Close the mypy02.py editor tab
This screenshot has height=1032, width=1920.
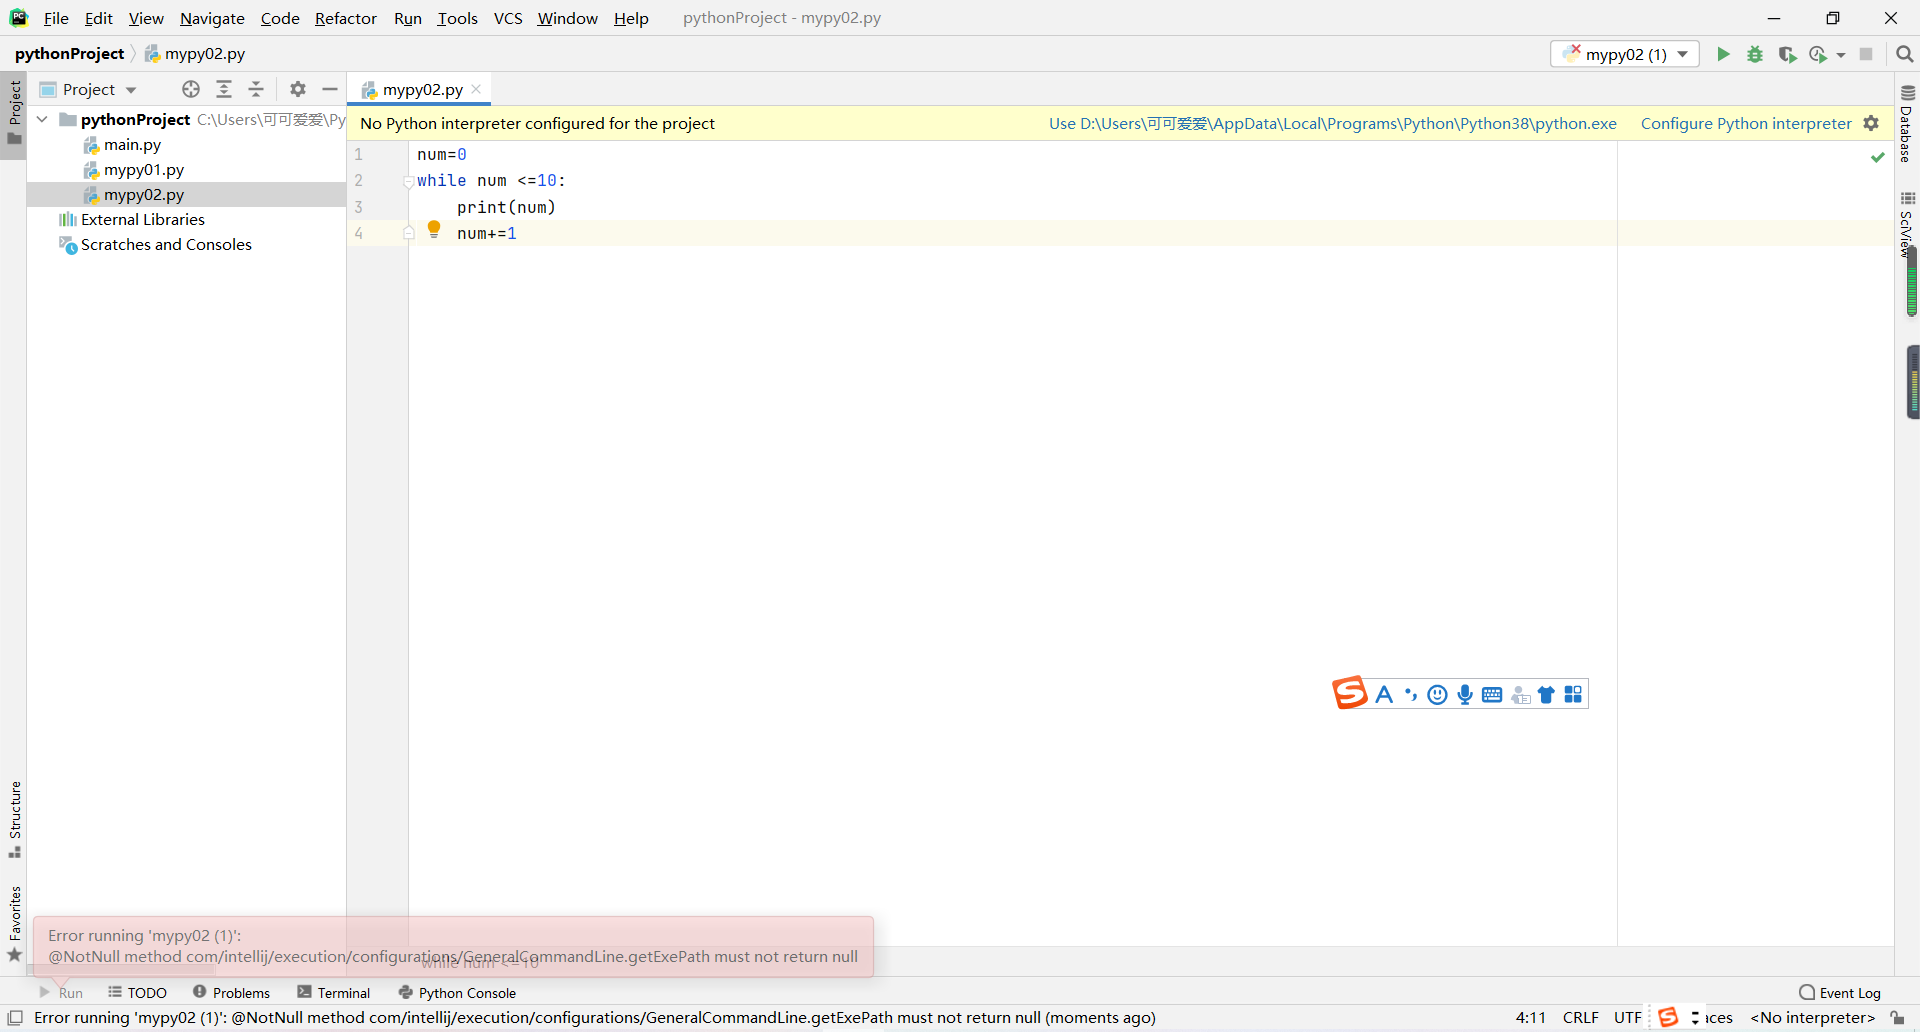476,89
